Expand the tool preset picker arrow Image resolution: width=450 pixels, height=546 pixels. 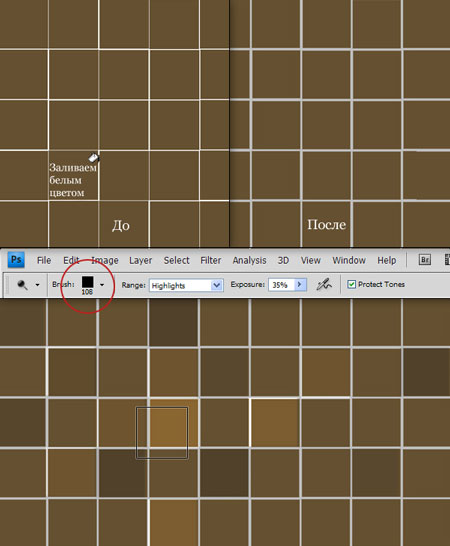37,285
